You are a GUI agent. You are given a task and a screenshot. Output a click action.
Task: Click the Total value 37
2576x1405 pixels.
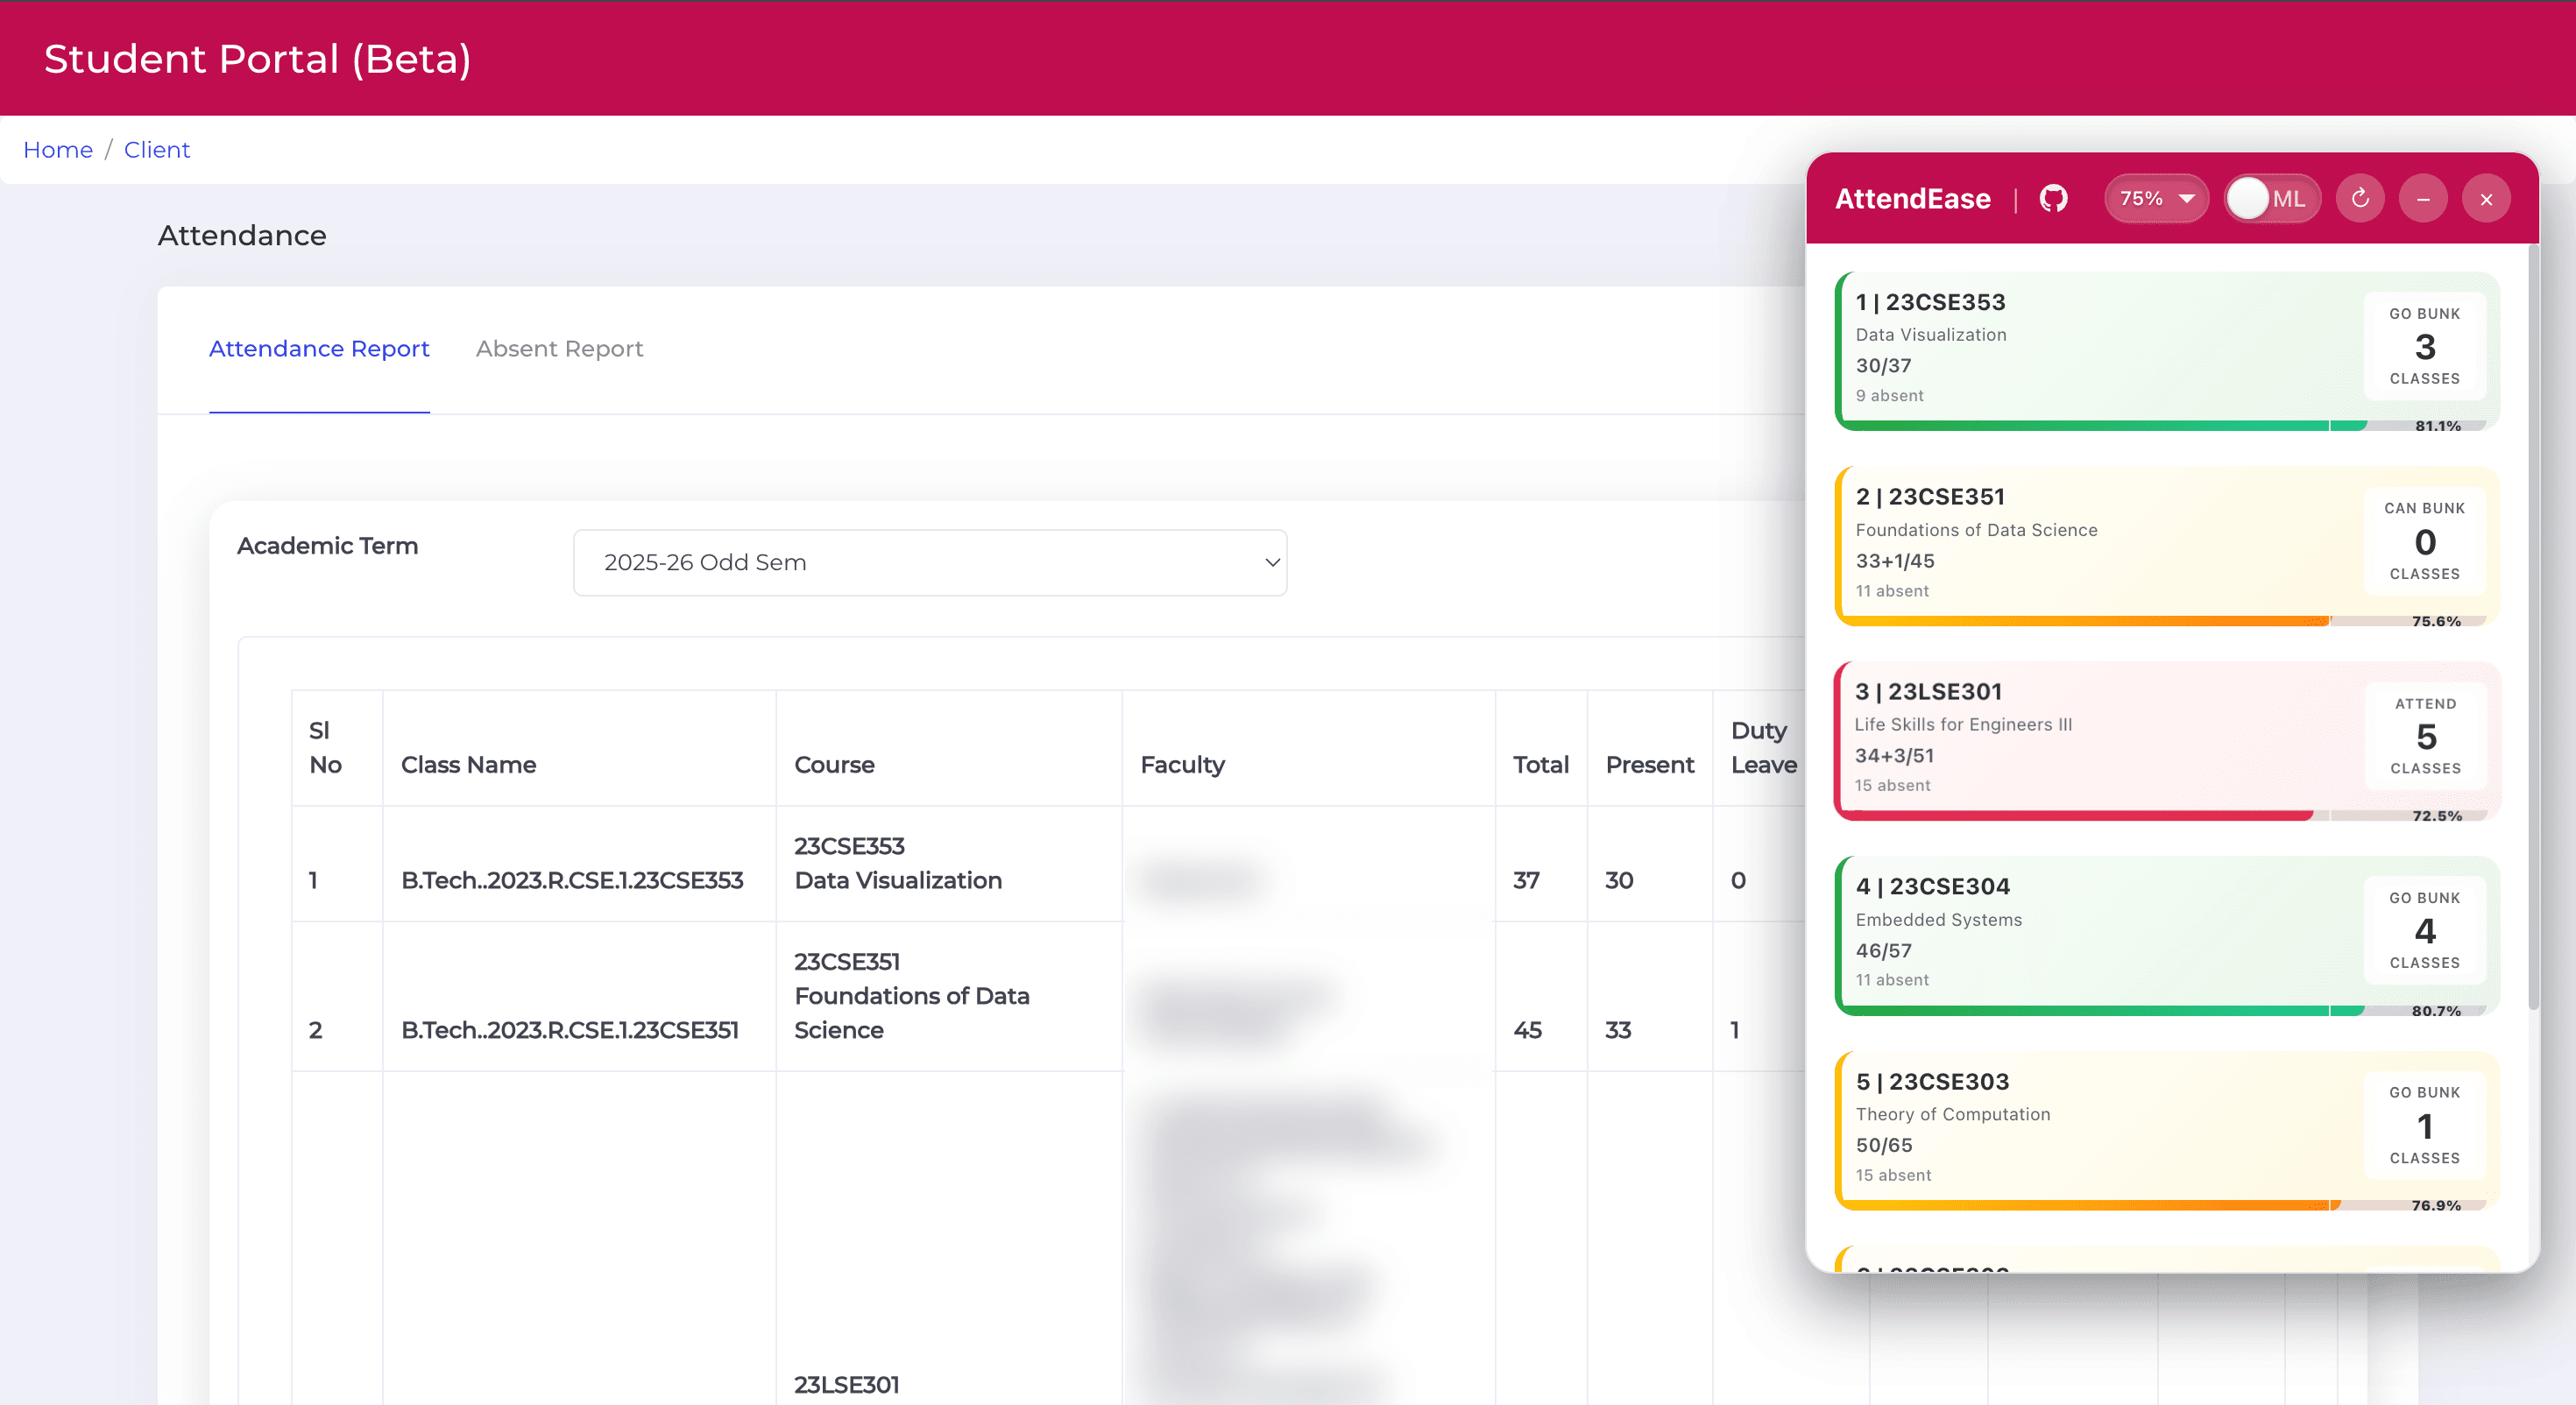[1526, 880]
